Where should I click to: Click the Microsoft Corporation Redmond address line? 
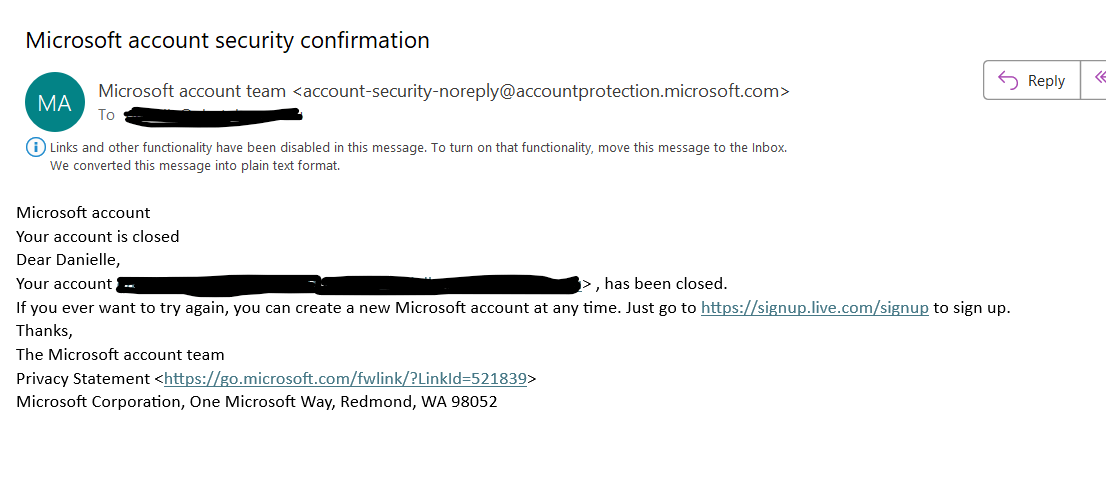[x=256, y=402]
